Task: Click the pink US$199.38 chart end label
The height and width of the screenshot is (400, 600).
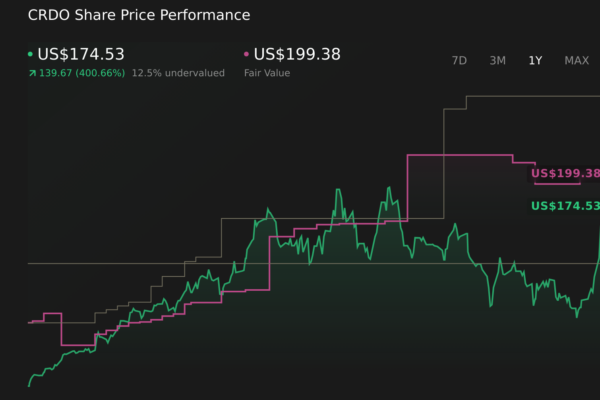Action: [564, 173]
